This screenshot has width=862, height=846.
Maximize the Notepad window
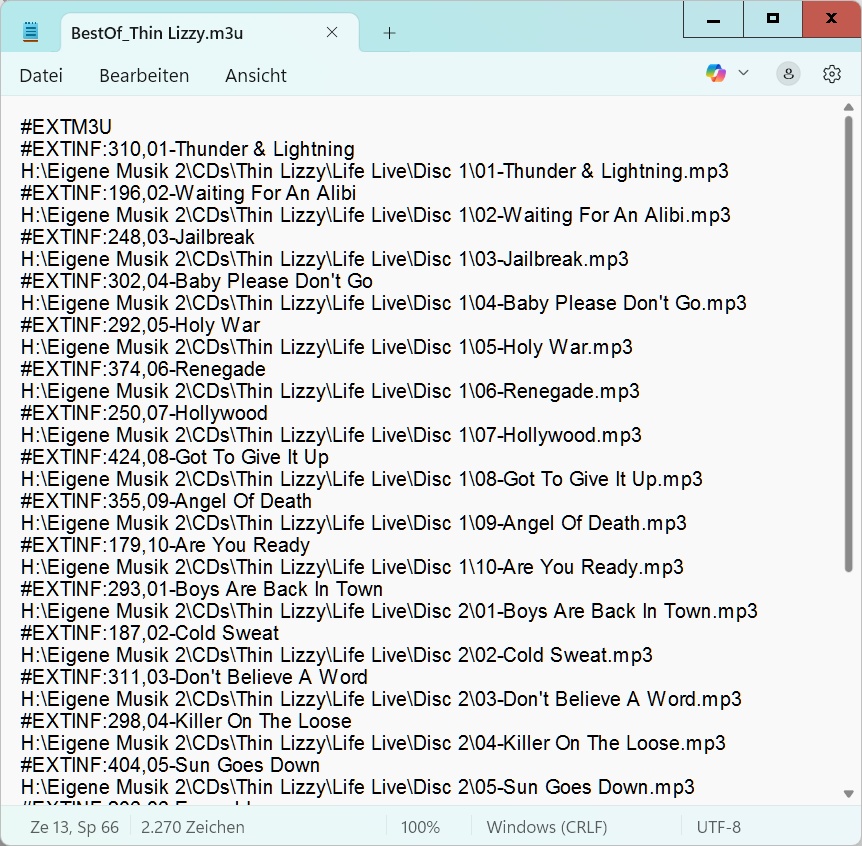[772, 19]
